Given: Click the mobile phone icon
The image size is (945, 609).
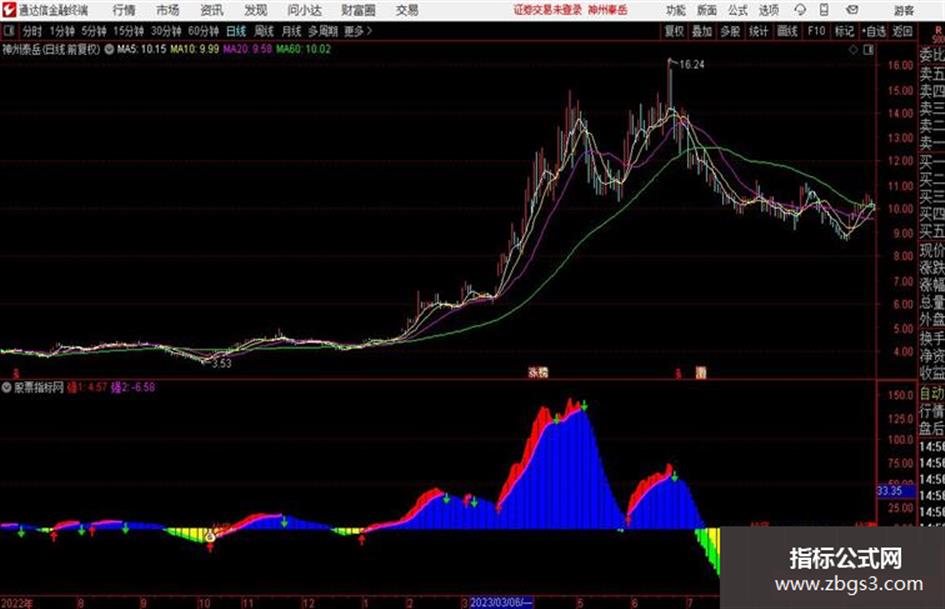Looking at the screenshot, I should click(x=824, y=10).
